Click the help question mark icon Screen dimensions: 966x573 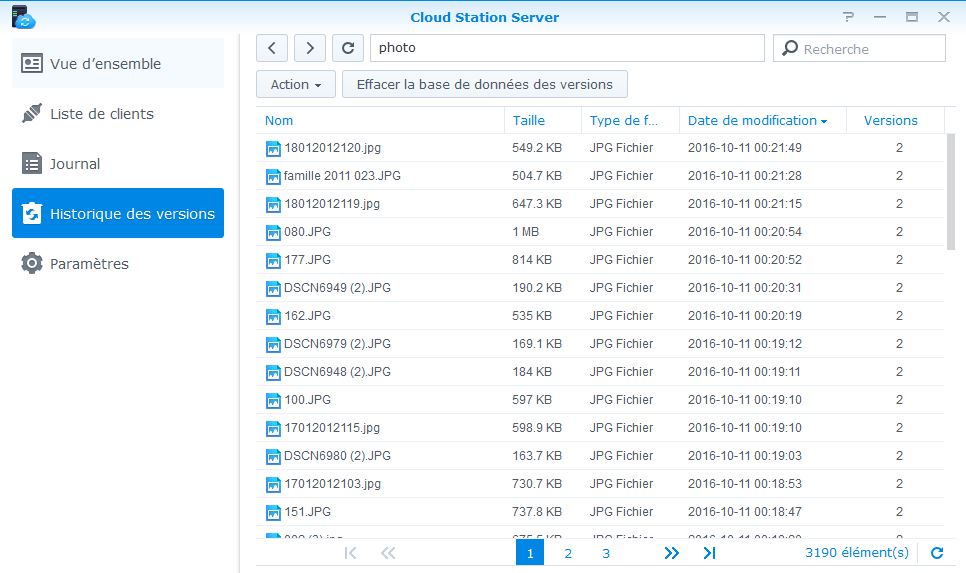coord(849,17)
